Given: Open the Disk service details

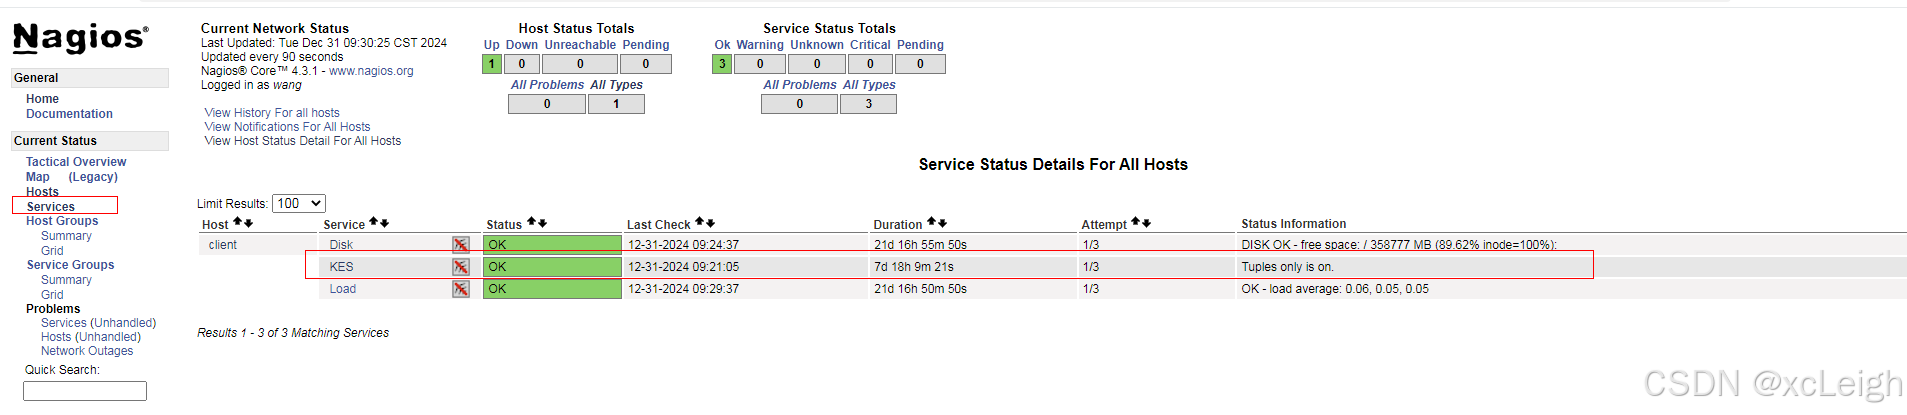Looking at the screenshot, I should pyautogui.click(x=341, y=245).
